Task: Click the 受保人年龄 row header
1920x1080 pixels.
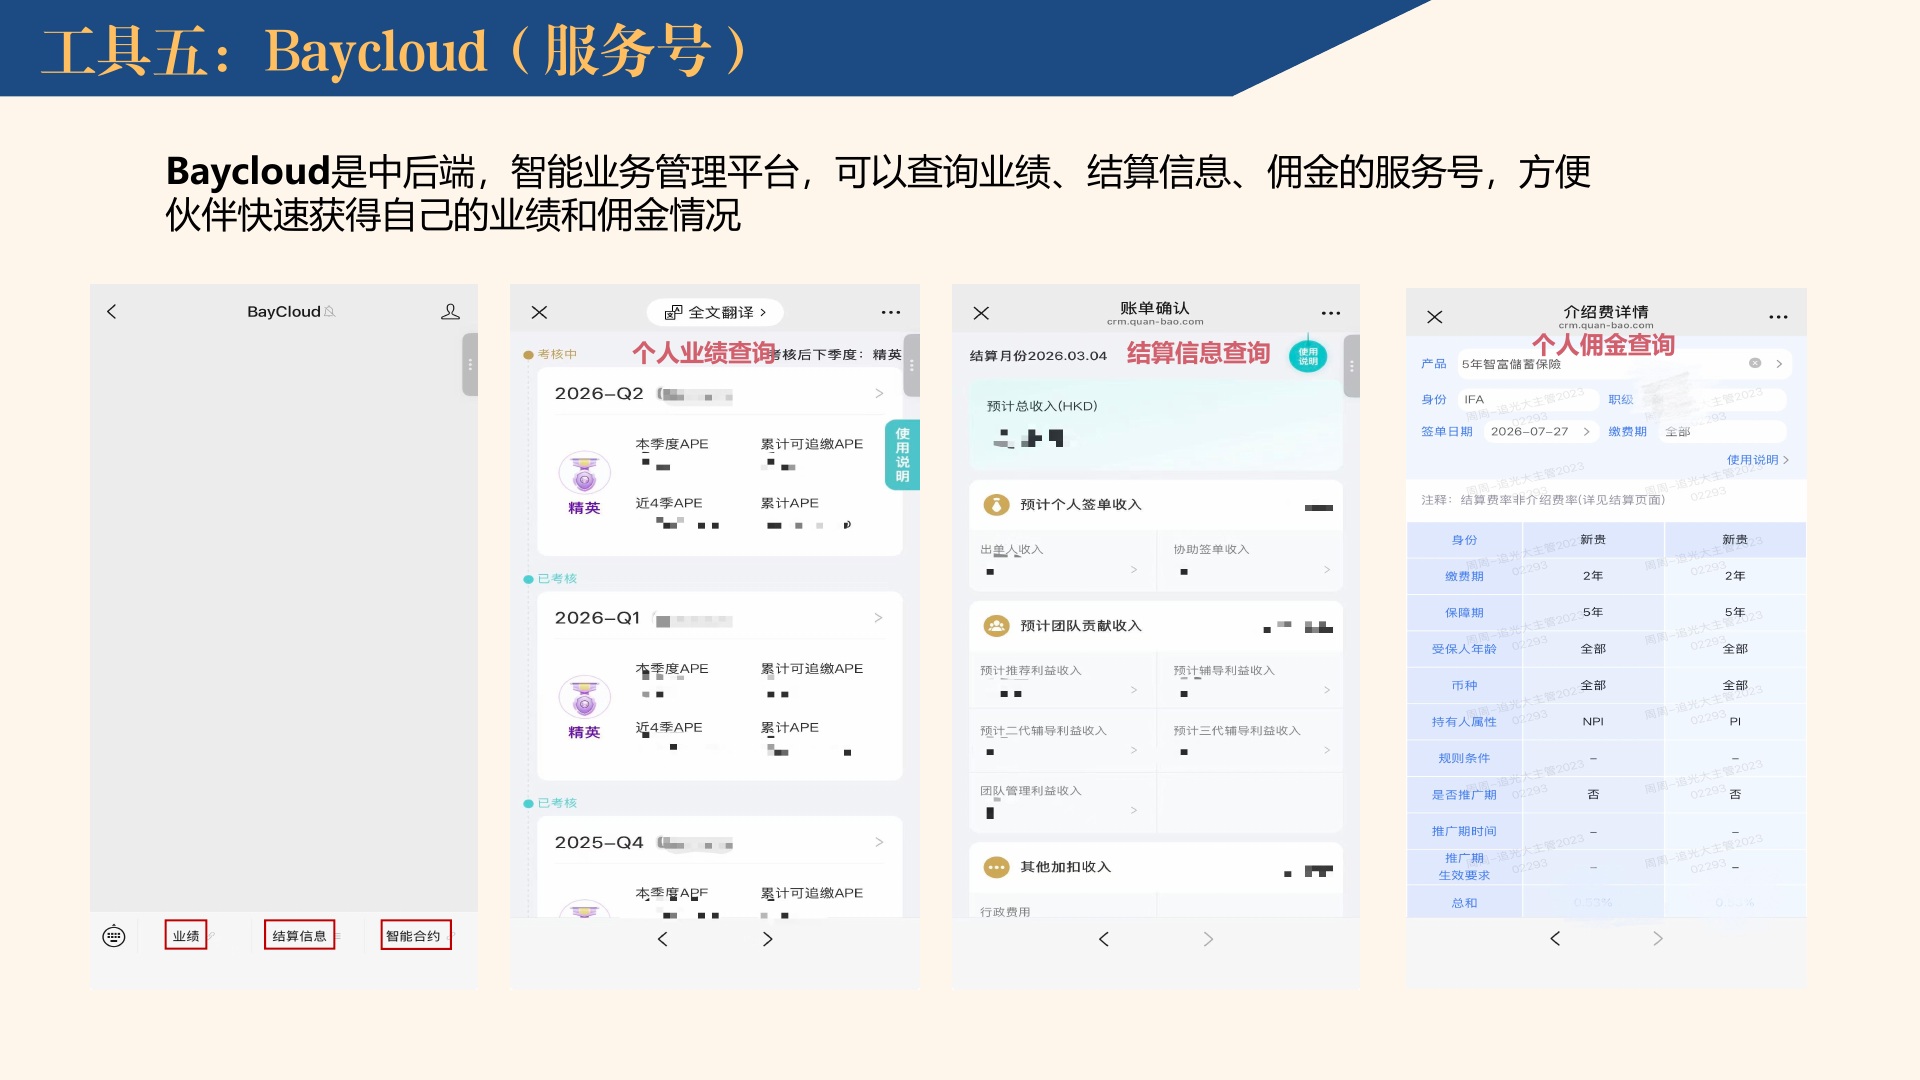Action: pos(1464,649)
